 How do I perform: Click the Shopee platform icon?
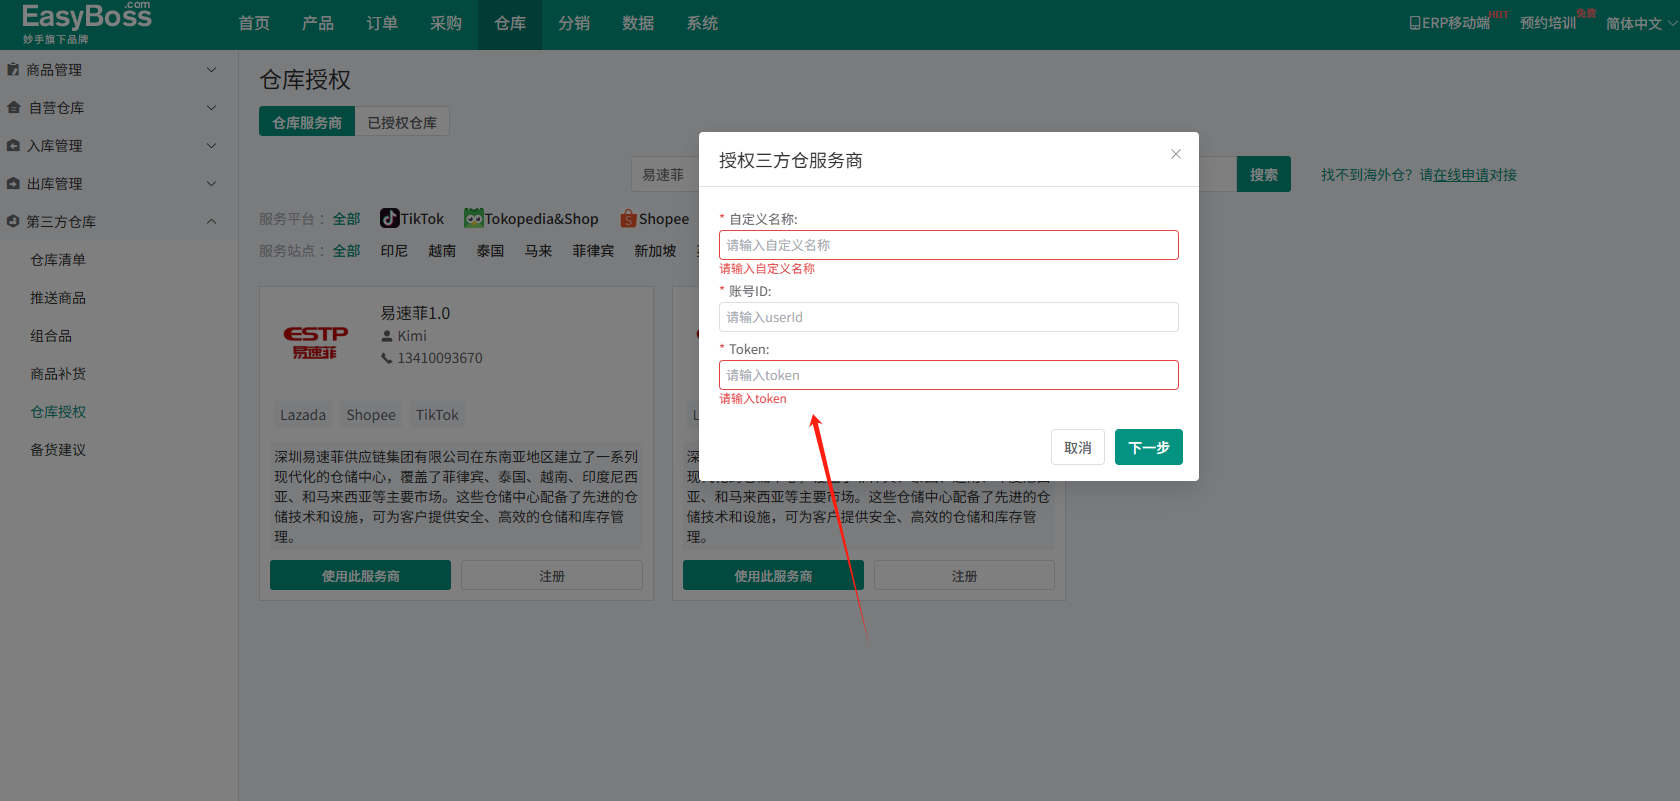[628, 218]
